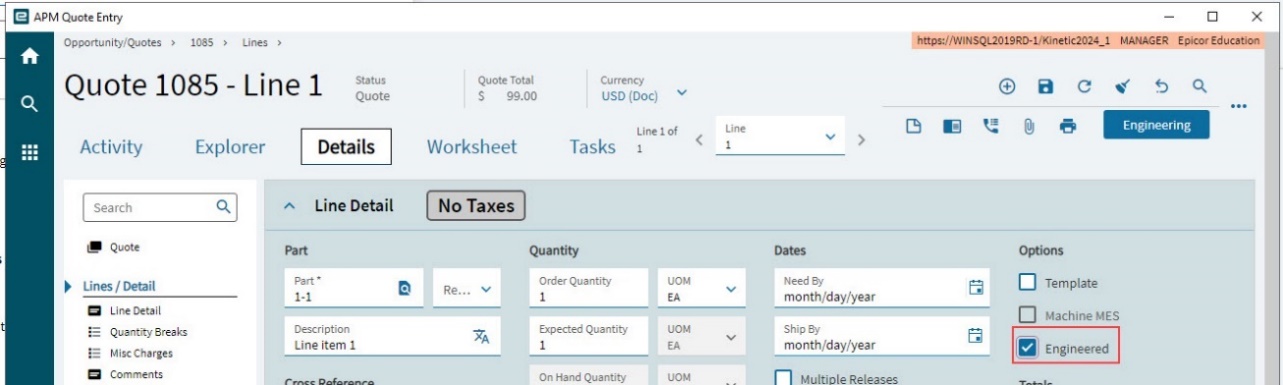
Task: Click the magnifier in the navigation Search box
Action: tap(224, 207)
